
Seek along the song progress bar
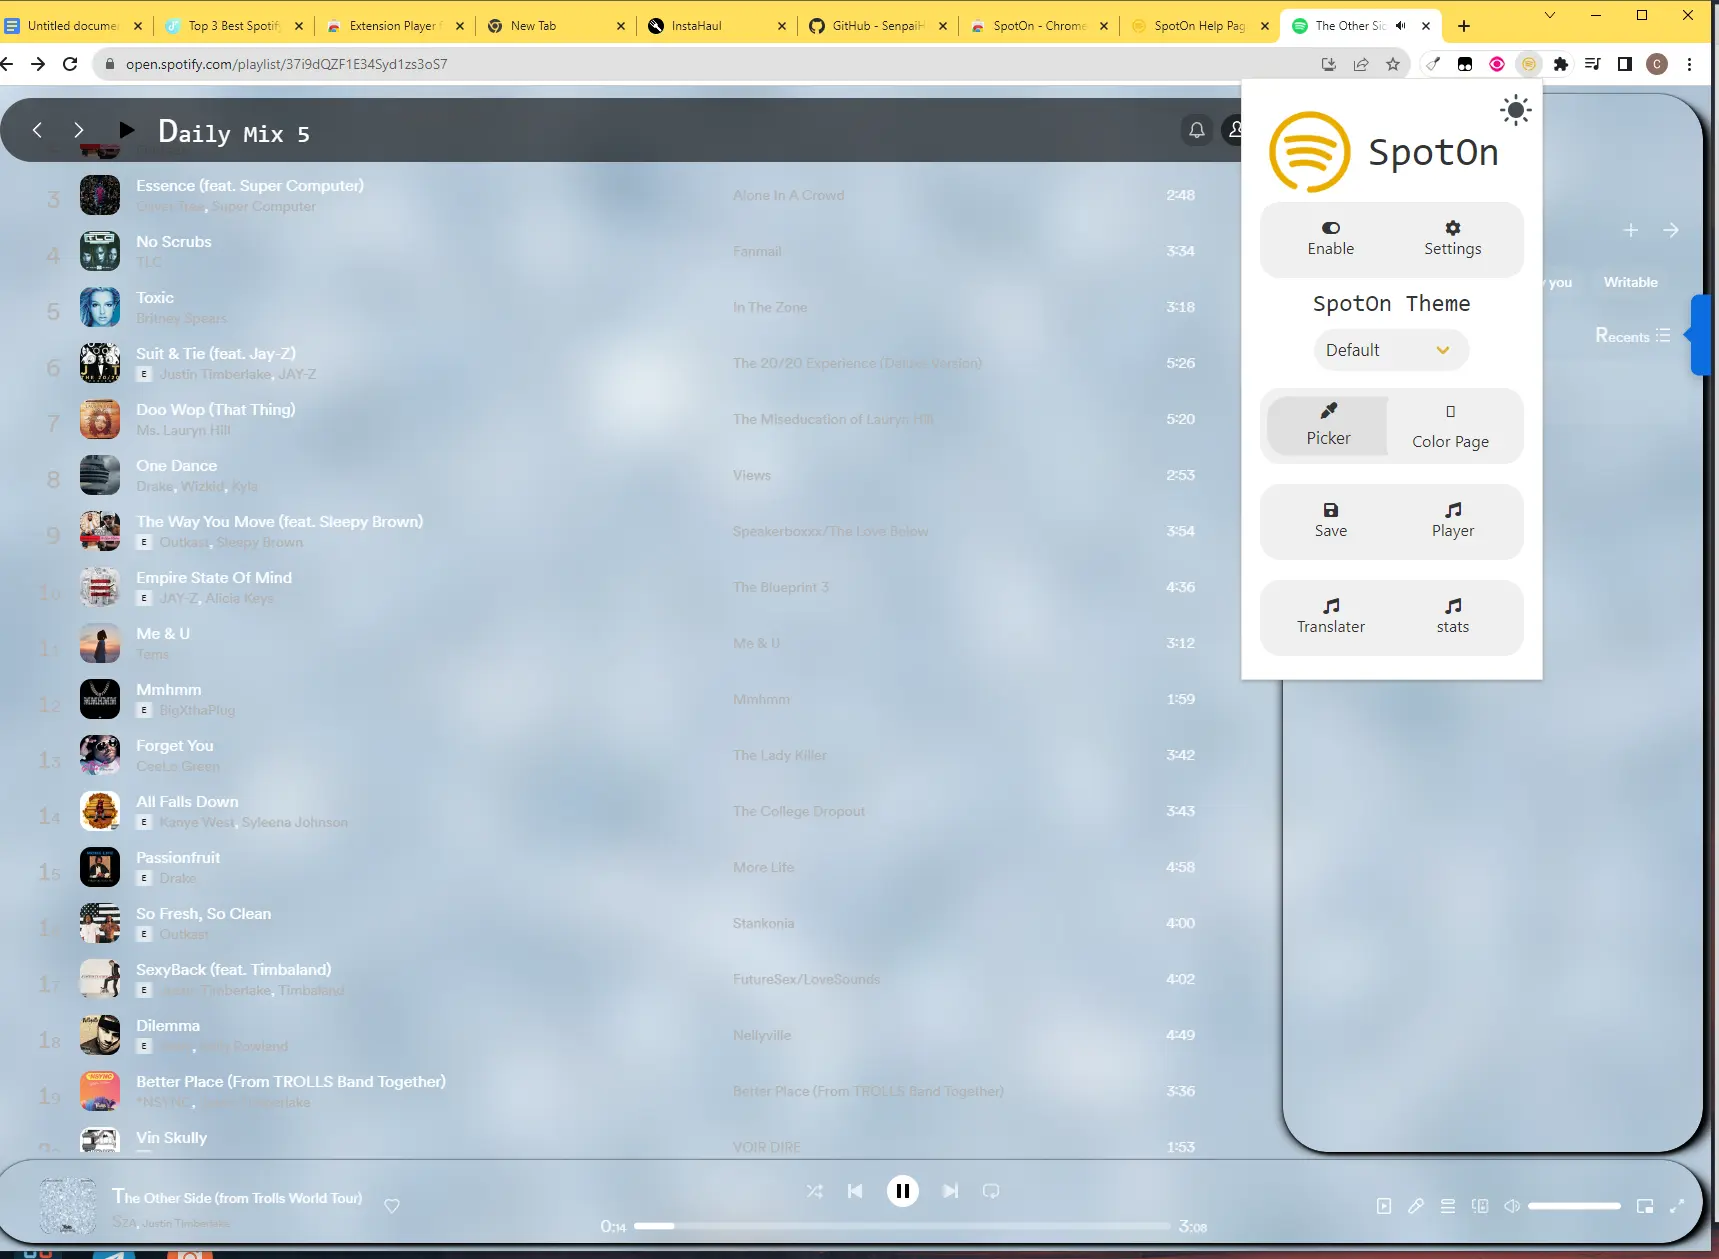[902, 1225]
